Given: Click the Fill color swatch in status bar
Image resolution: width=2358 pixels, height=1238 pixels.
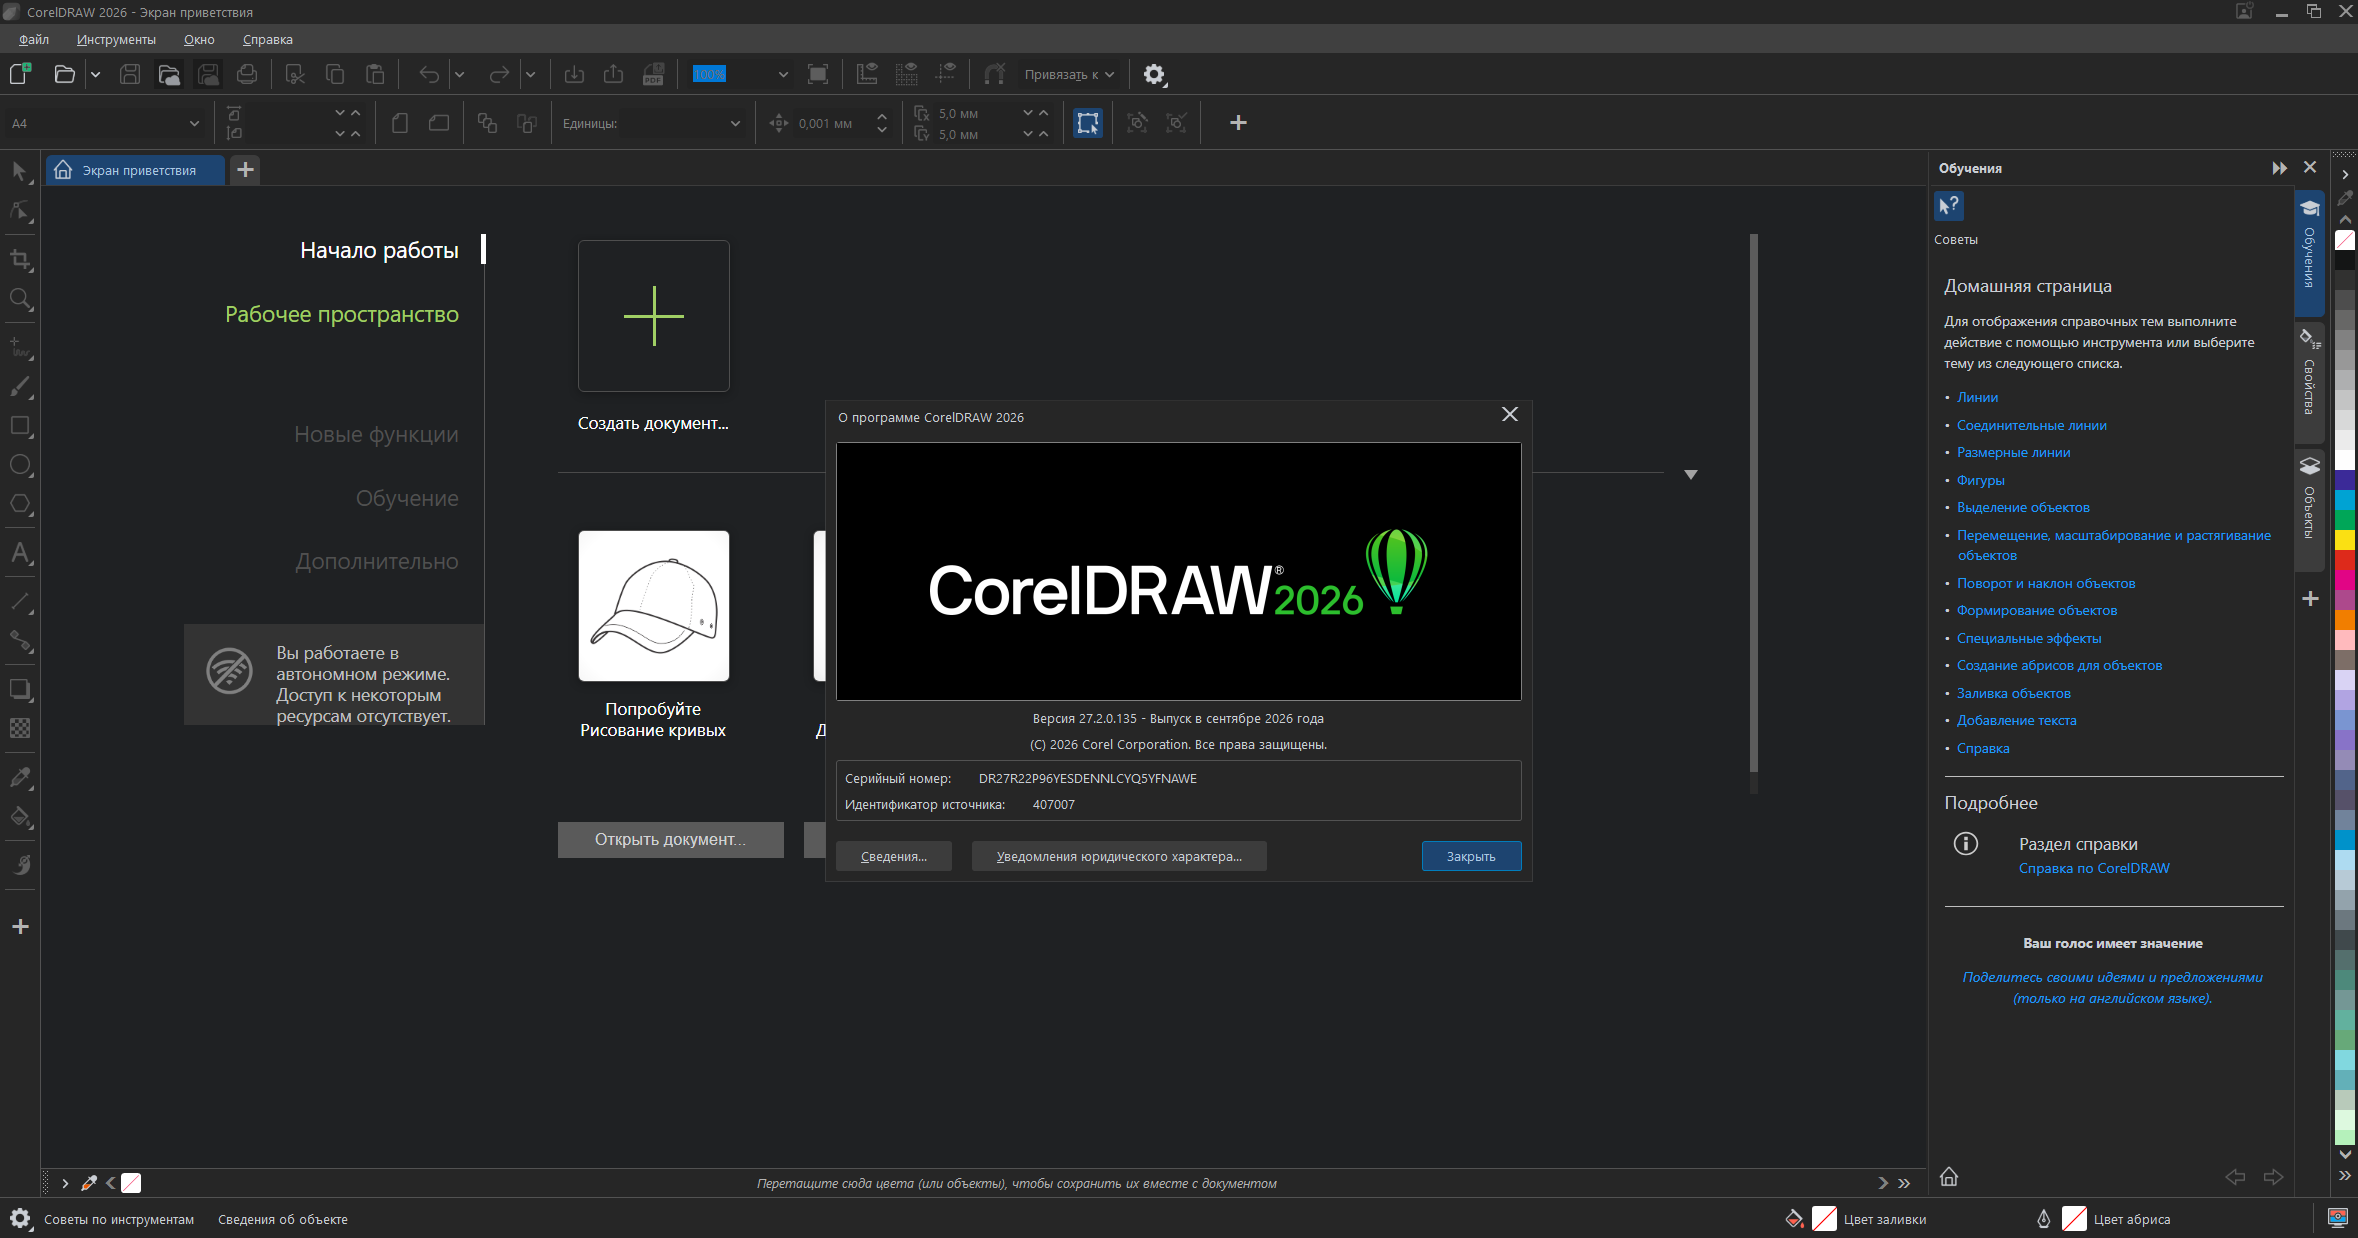Looking at the screenshot, I should (x=1824, y=1218).
